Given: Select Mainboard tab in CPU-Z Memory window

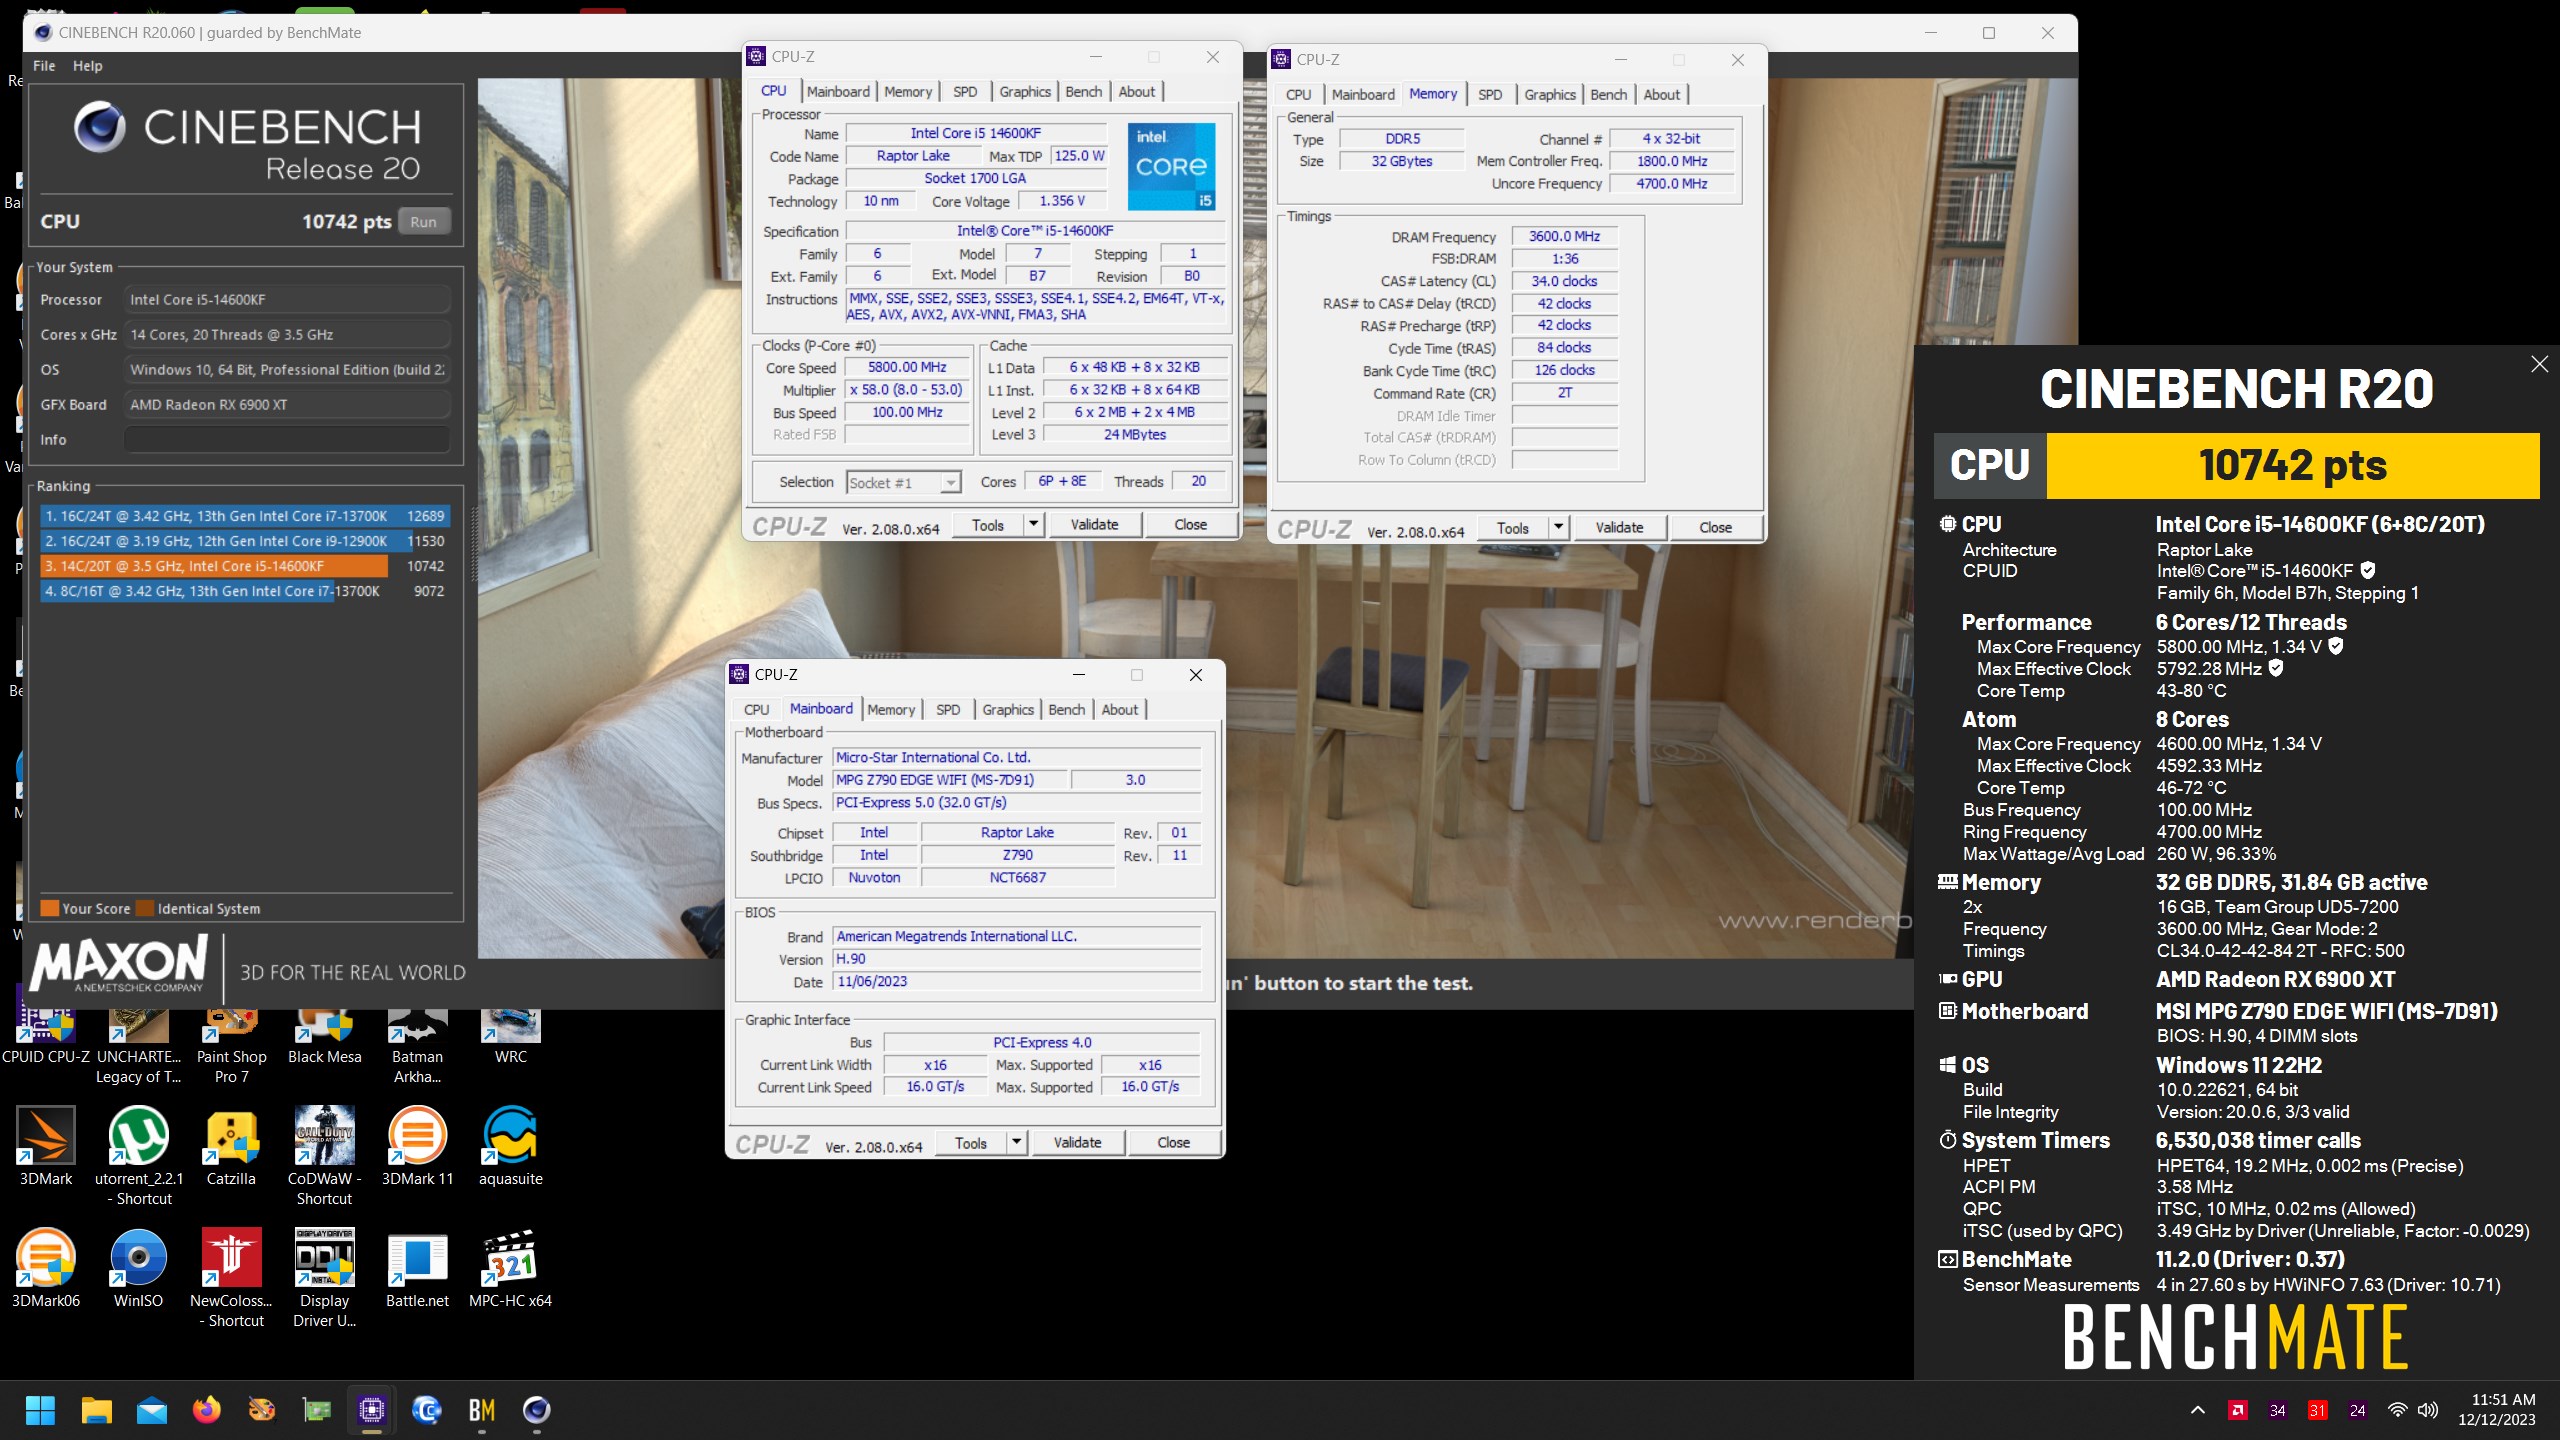Looking at the screenshot, I should click(1363, 94).
